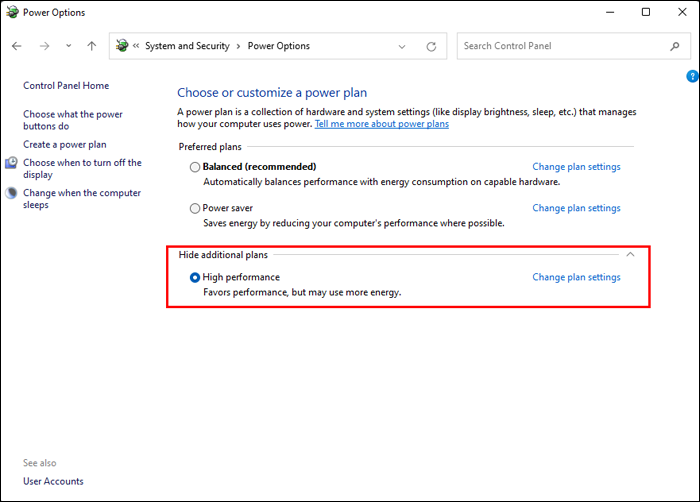
Task: Click System and Security breadcrumb
Action: (187, 46)
